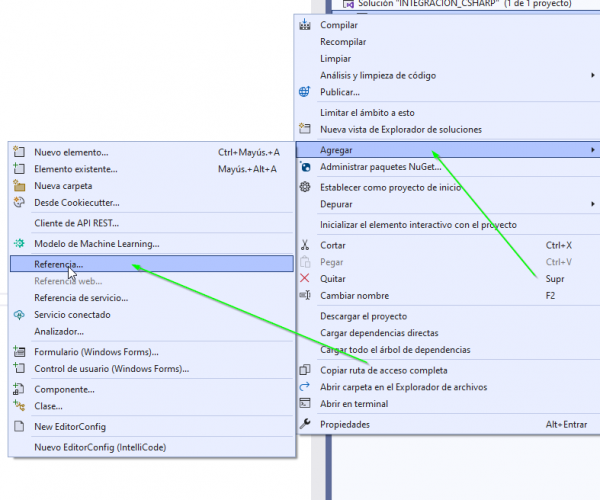Click the Abrir carpeta arrow icon

305,387
